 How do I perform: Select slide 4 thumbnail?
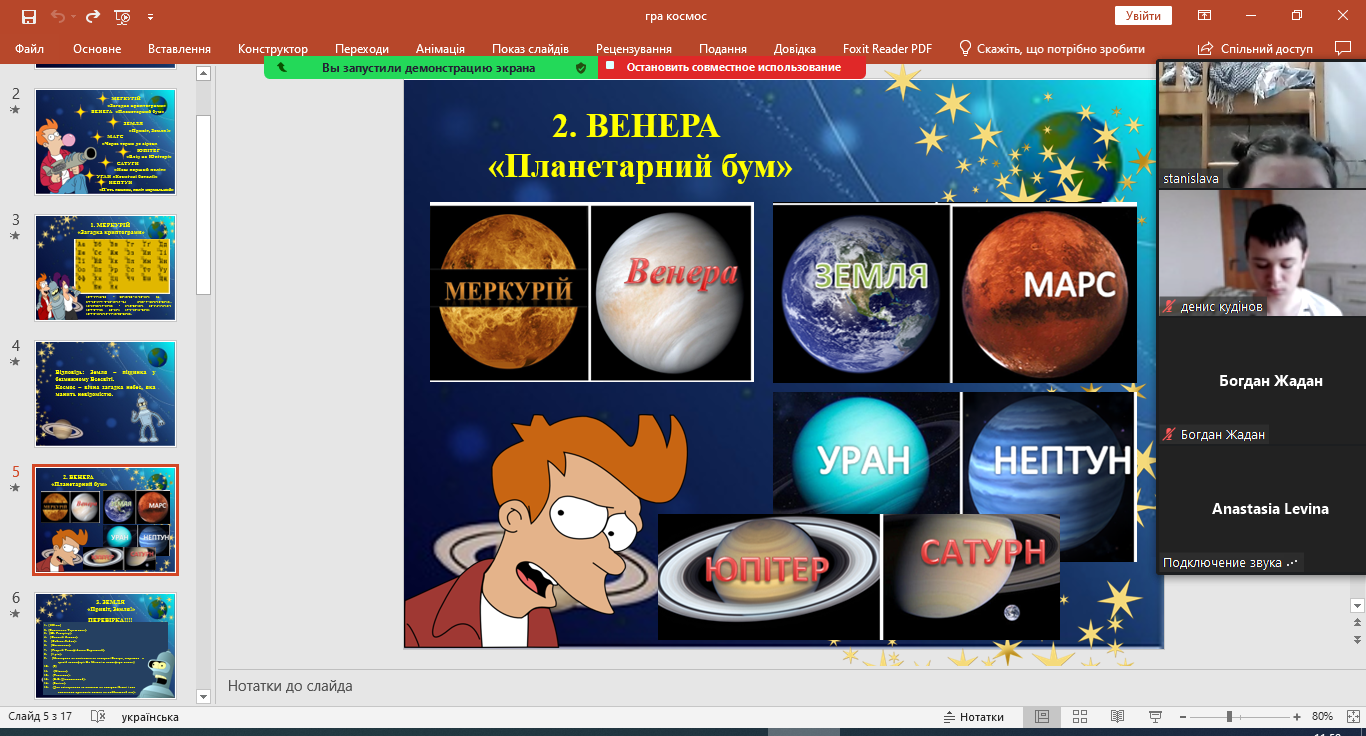[106, 394]
